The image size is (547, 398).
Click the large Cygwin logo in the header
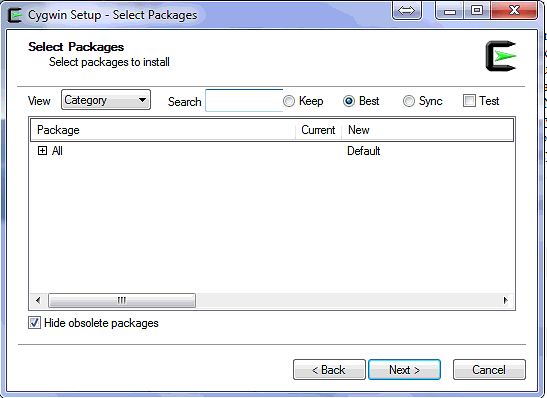pyautogui.click(x=501, y=56)
